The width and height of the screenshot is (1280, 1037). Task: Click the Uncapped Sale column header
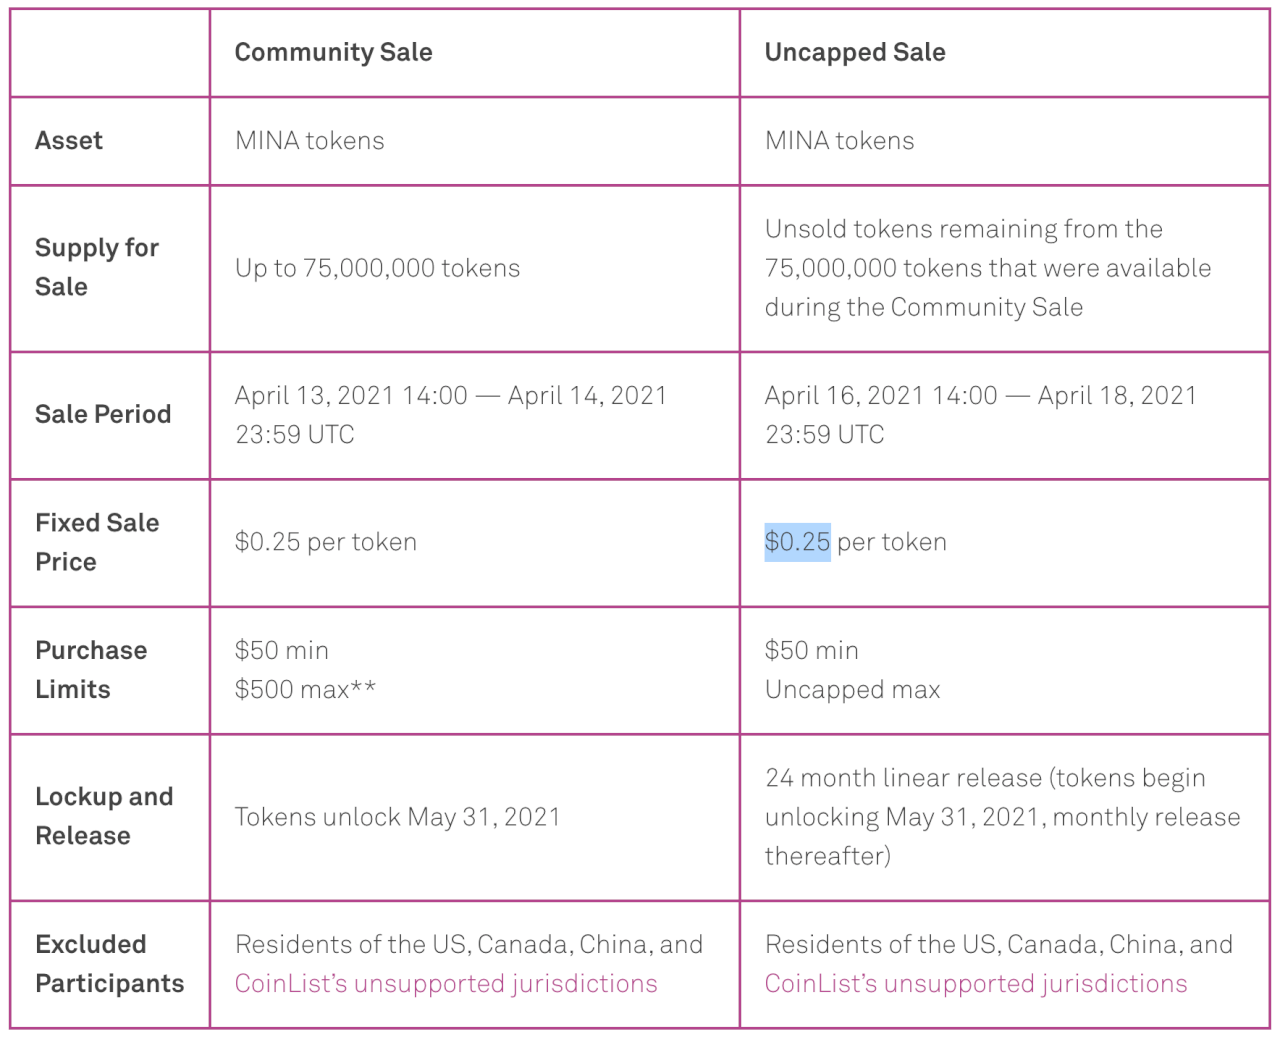[855, 52]
